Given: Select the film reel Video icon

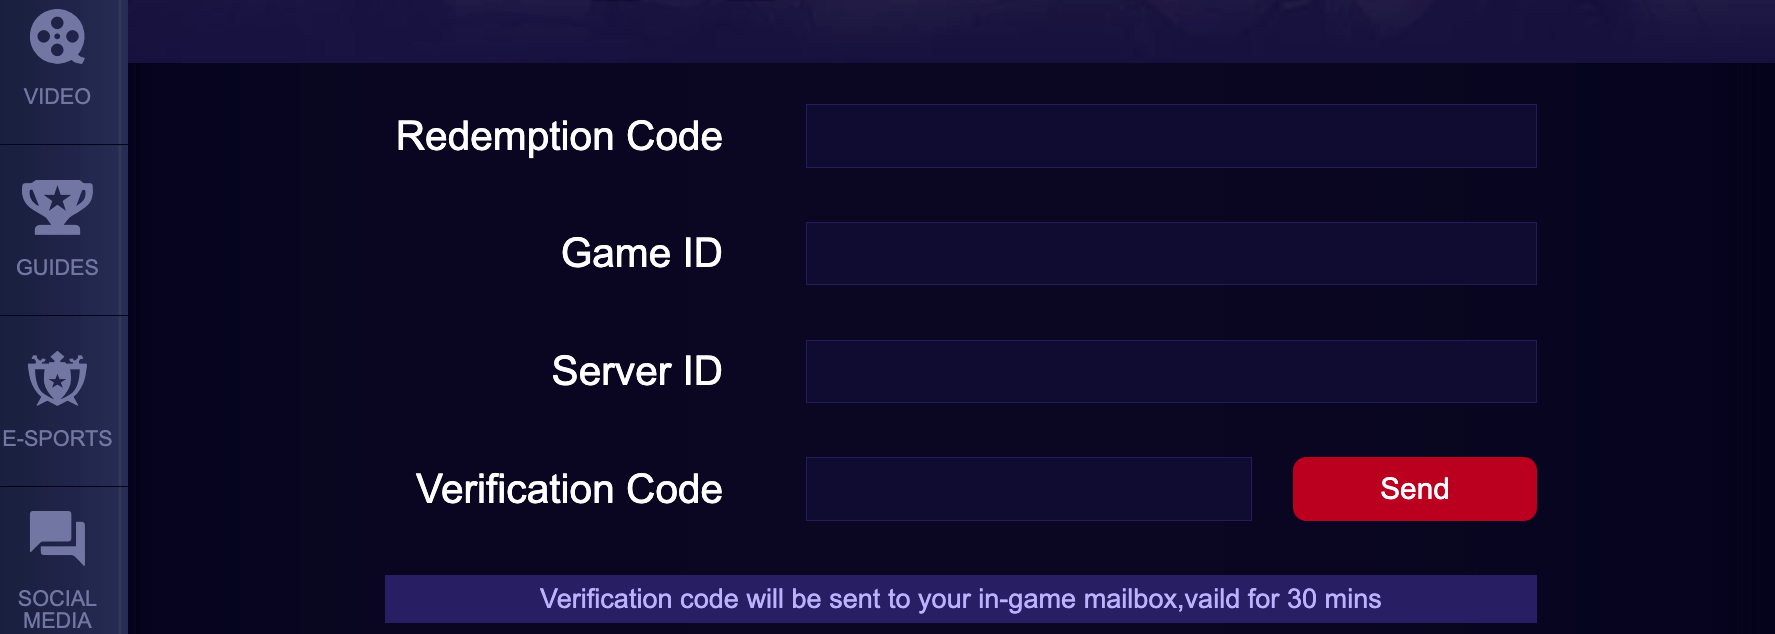Looking at the screenshot, I should tap(60, 35).
